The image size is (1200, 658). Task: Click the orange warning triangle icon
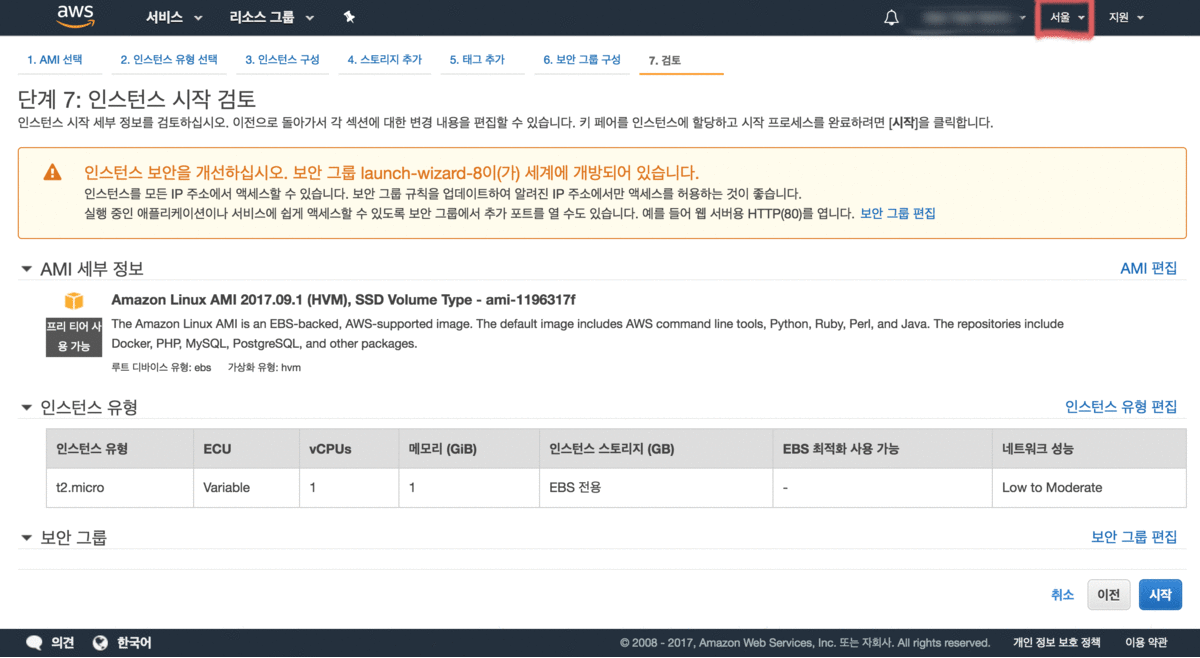[x=52, y=172]
